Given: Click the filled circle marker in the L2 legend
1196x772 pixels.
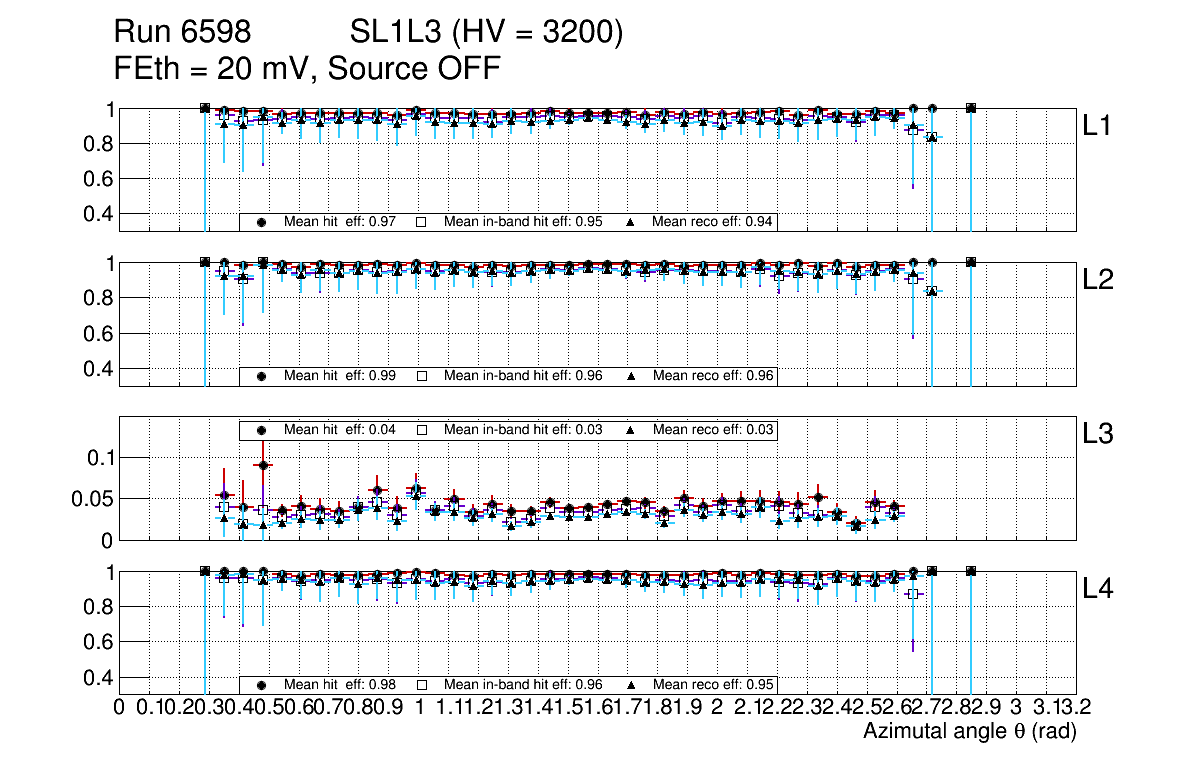Looking at the screenshot, I should (262, 377).
